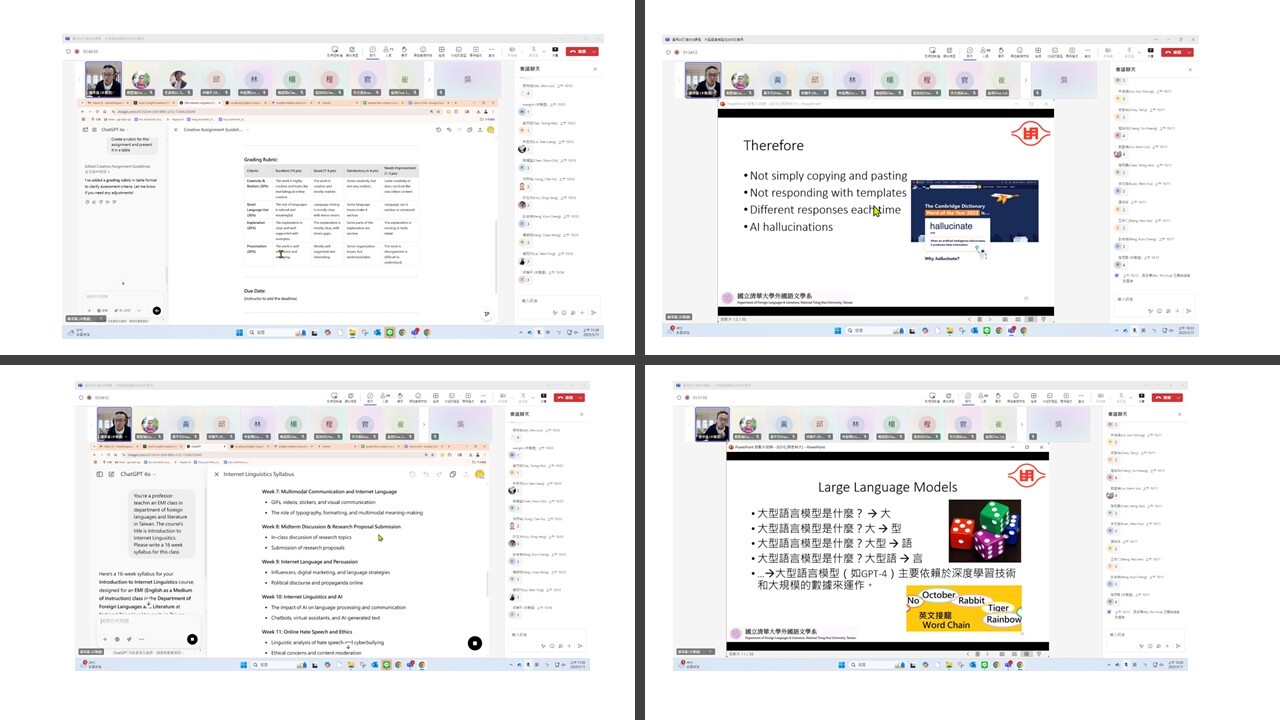Click new chat icon beside ChatGPT 4o in Syllabus window
Image resolution: width=1280 pixels, height=720 pixels.
(112, 474)
